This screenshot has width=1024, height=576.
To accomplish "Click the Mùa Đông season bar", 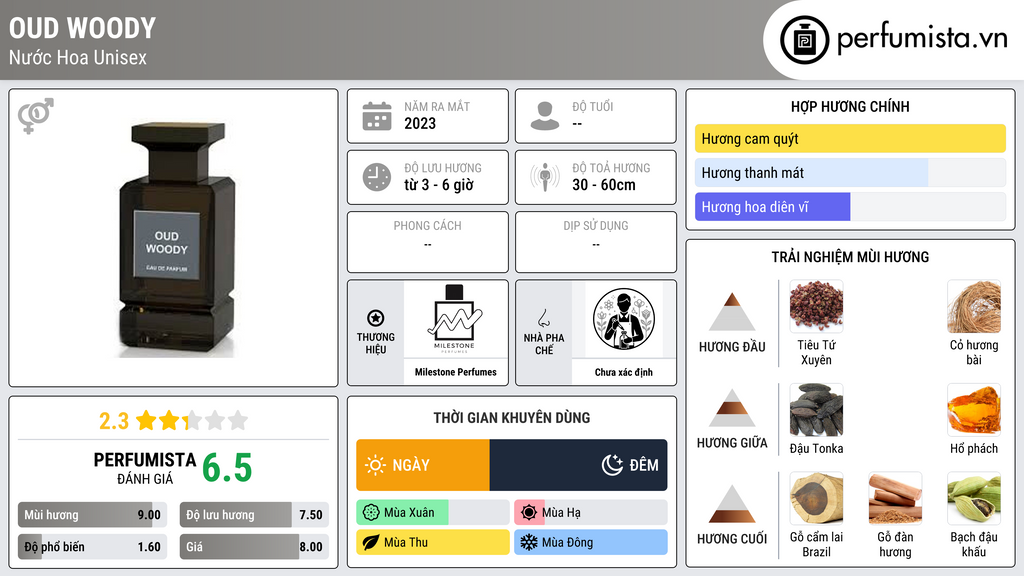I will (591, 542).
